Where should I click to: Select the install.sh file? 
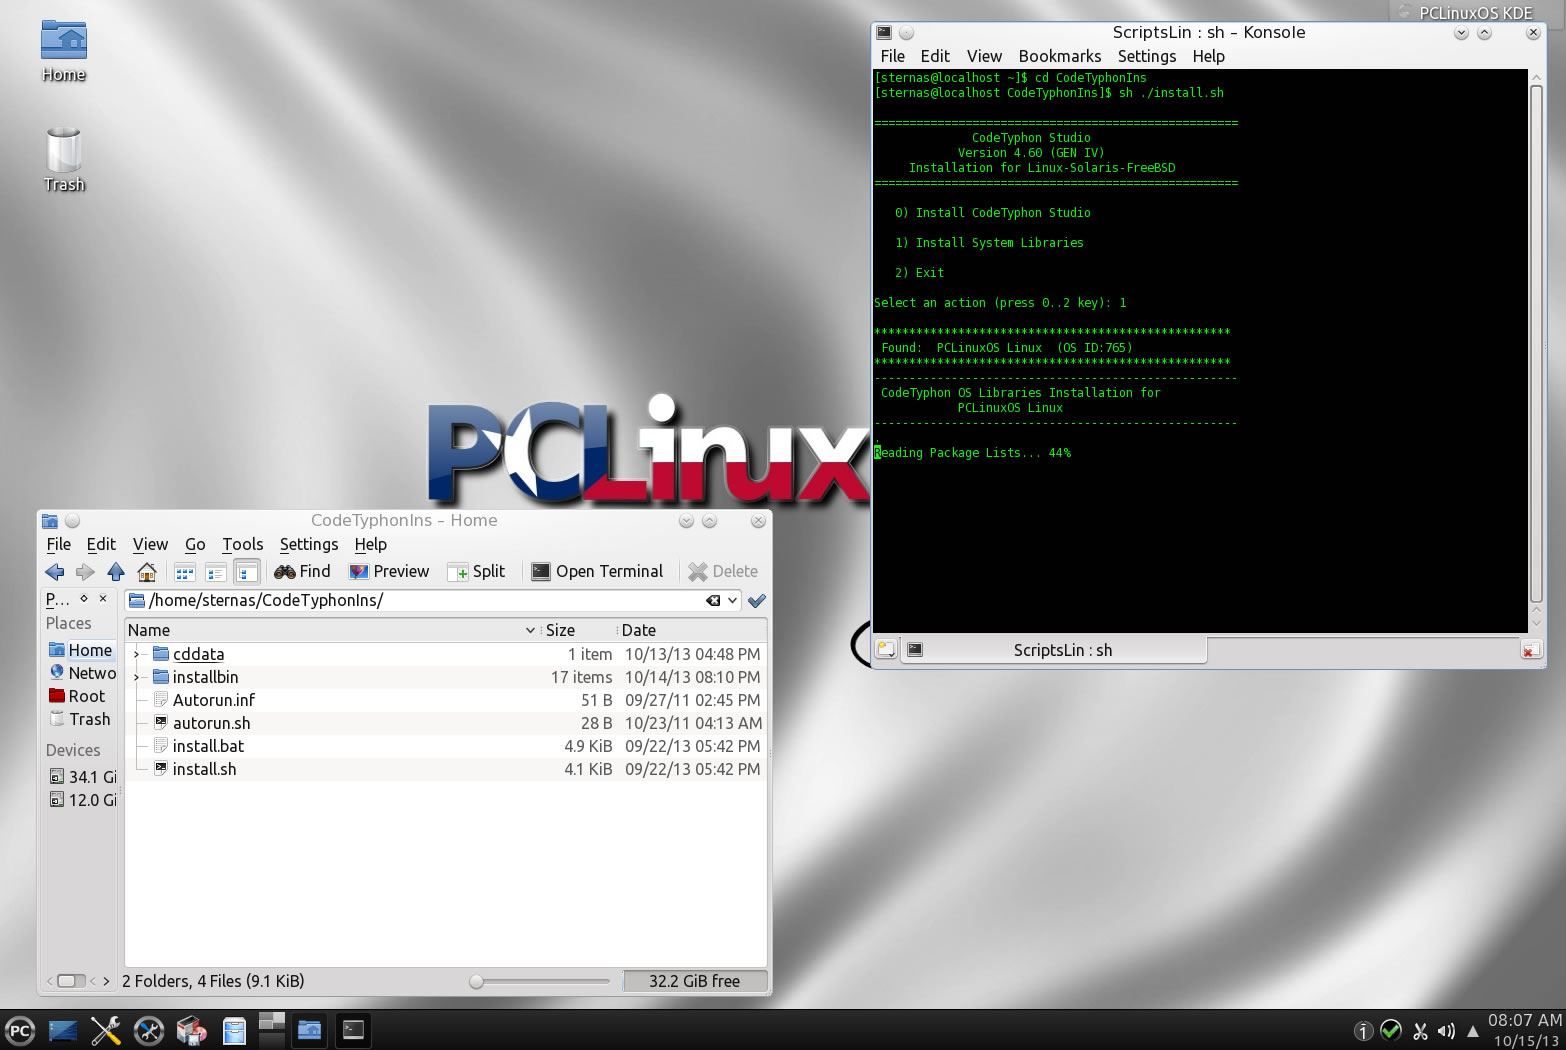(204, 769)
